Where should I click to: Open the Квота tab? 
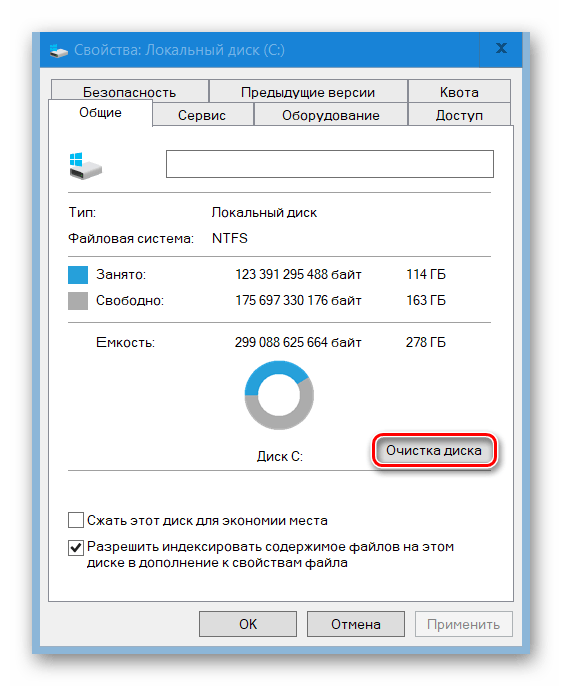pyautogui.click(x=459, y=91)
